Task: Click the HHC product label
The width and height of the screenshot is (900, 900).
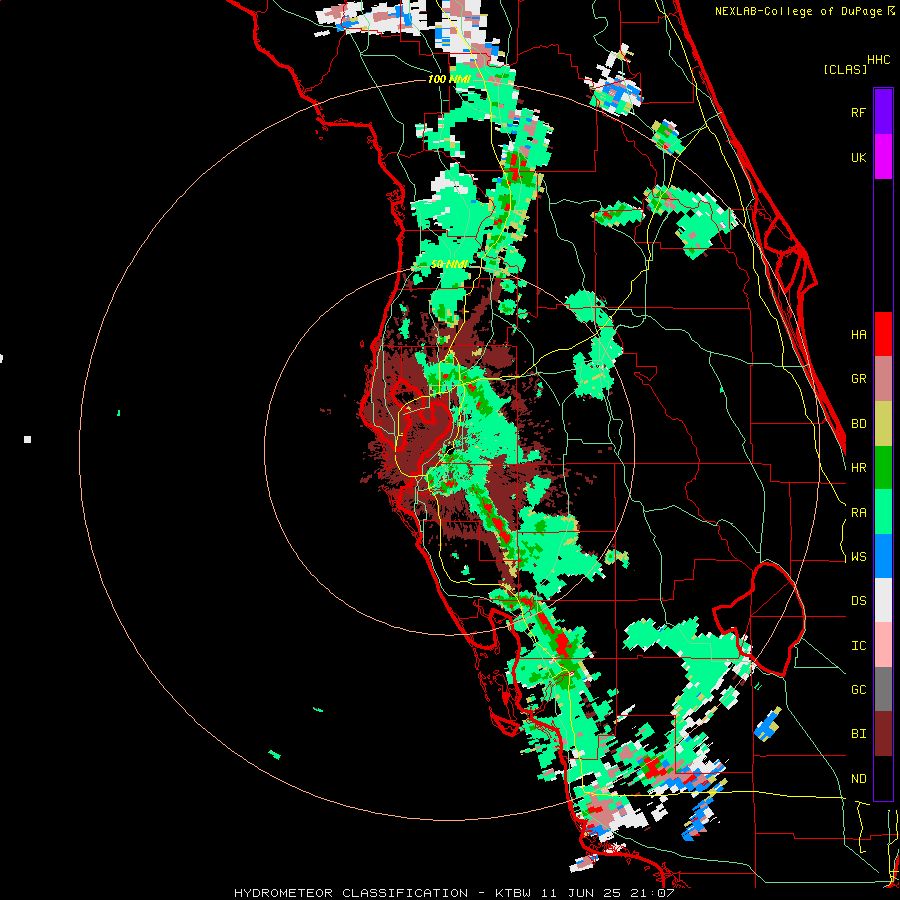Action: point(879,60)
